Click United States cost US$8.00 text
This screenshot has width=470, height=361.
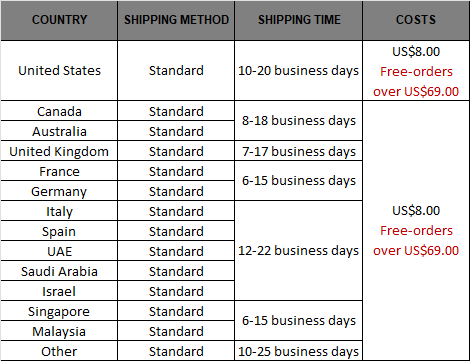[416, 52]
